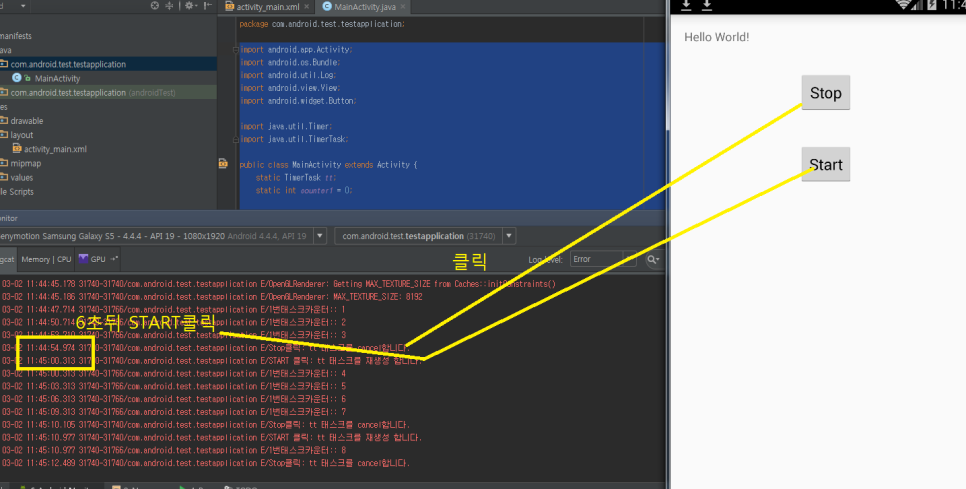The height and width of the screenshot is (489, 966).
Task: Switch to the activity_main.xml editor tab
Action: (268, 6)
